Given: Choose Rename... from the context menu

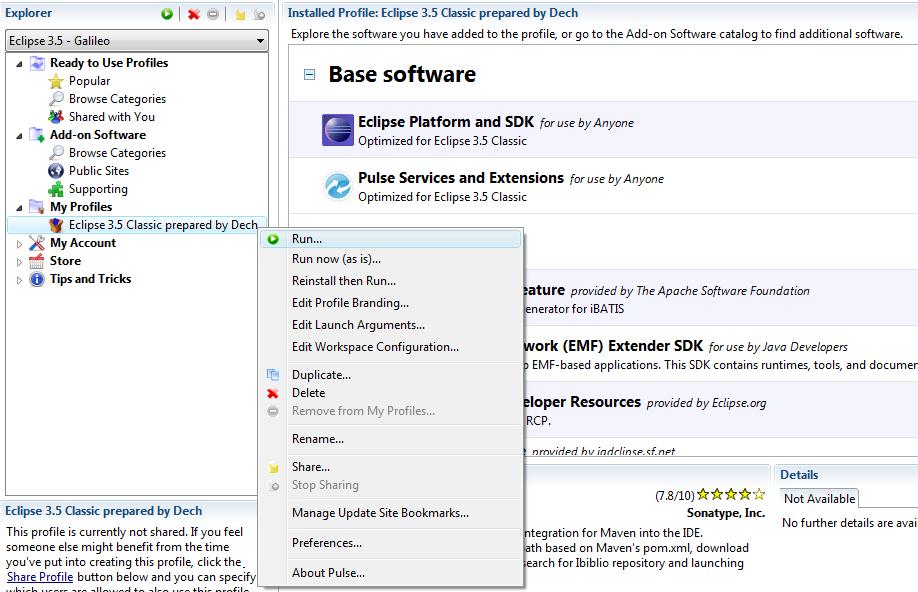Looking at the screenshot, I should pyautogui.click(x=391, y=439).
